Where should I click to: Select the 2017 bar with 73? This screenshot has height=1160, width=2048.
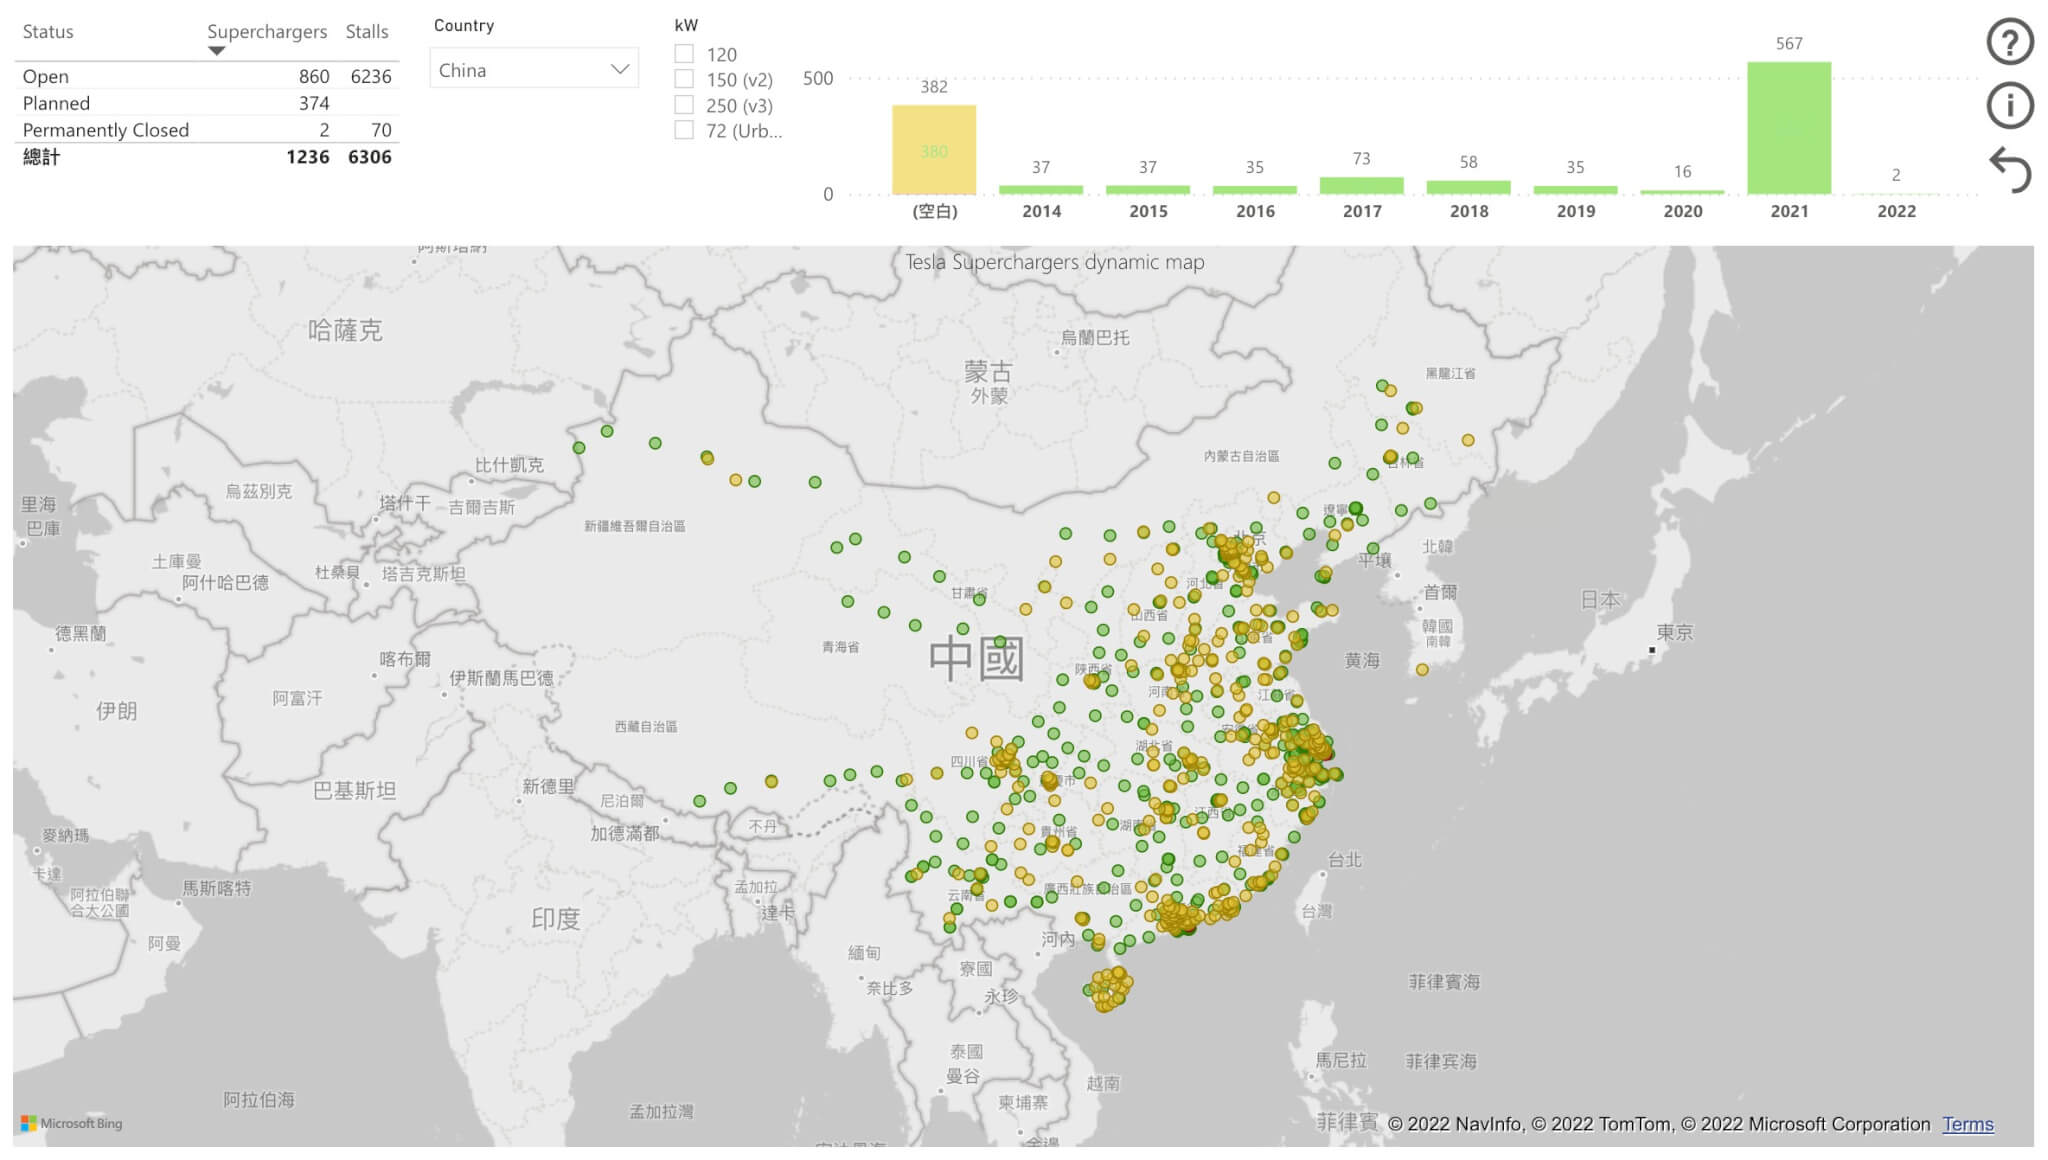[1362, 185]
